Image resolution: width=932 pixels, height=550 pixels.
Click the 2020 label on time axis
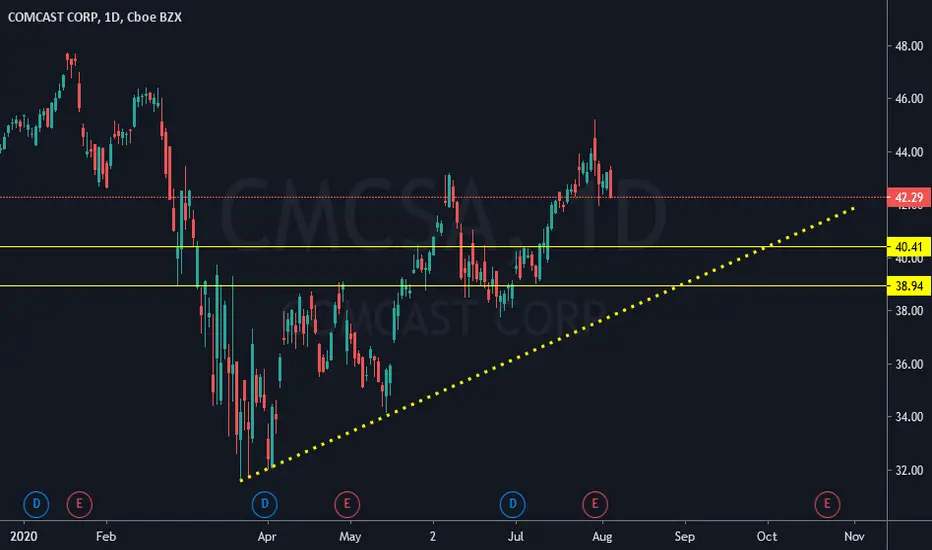click(x=24, y=536)
